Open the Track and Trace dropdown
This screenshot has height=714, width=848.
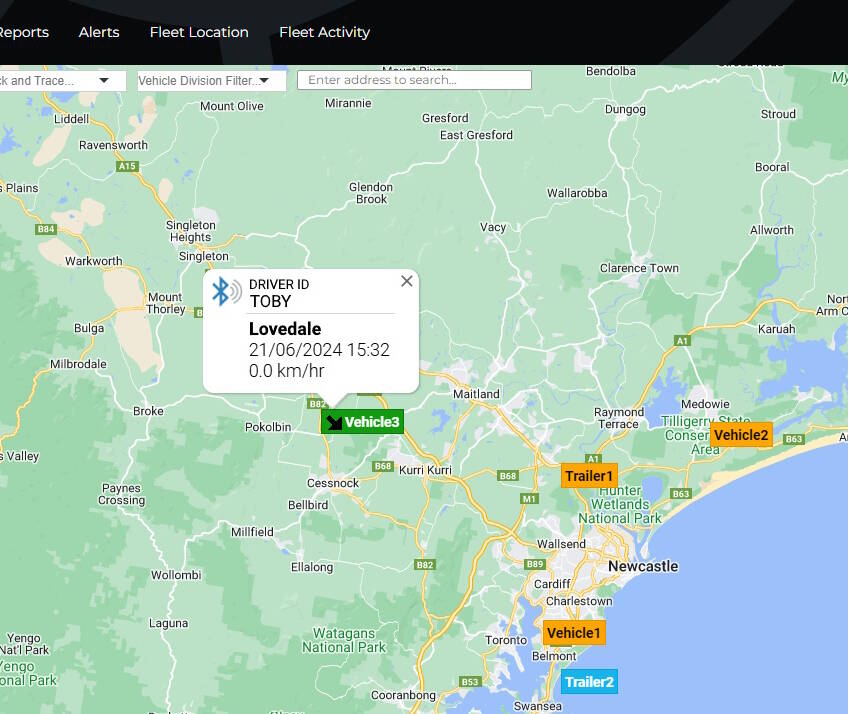(x=62, y=80)
